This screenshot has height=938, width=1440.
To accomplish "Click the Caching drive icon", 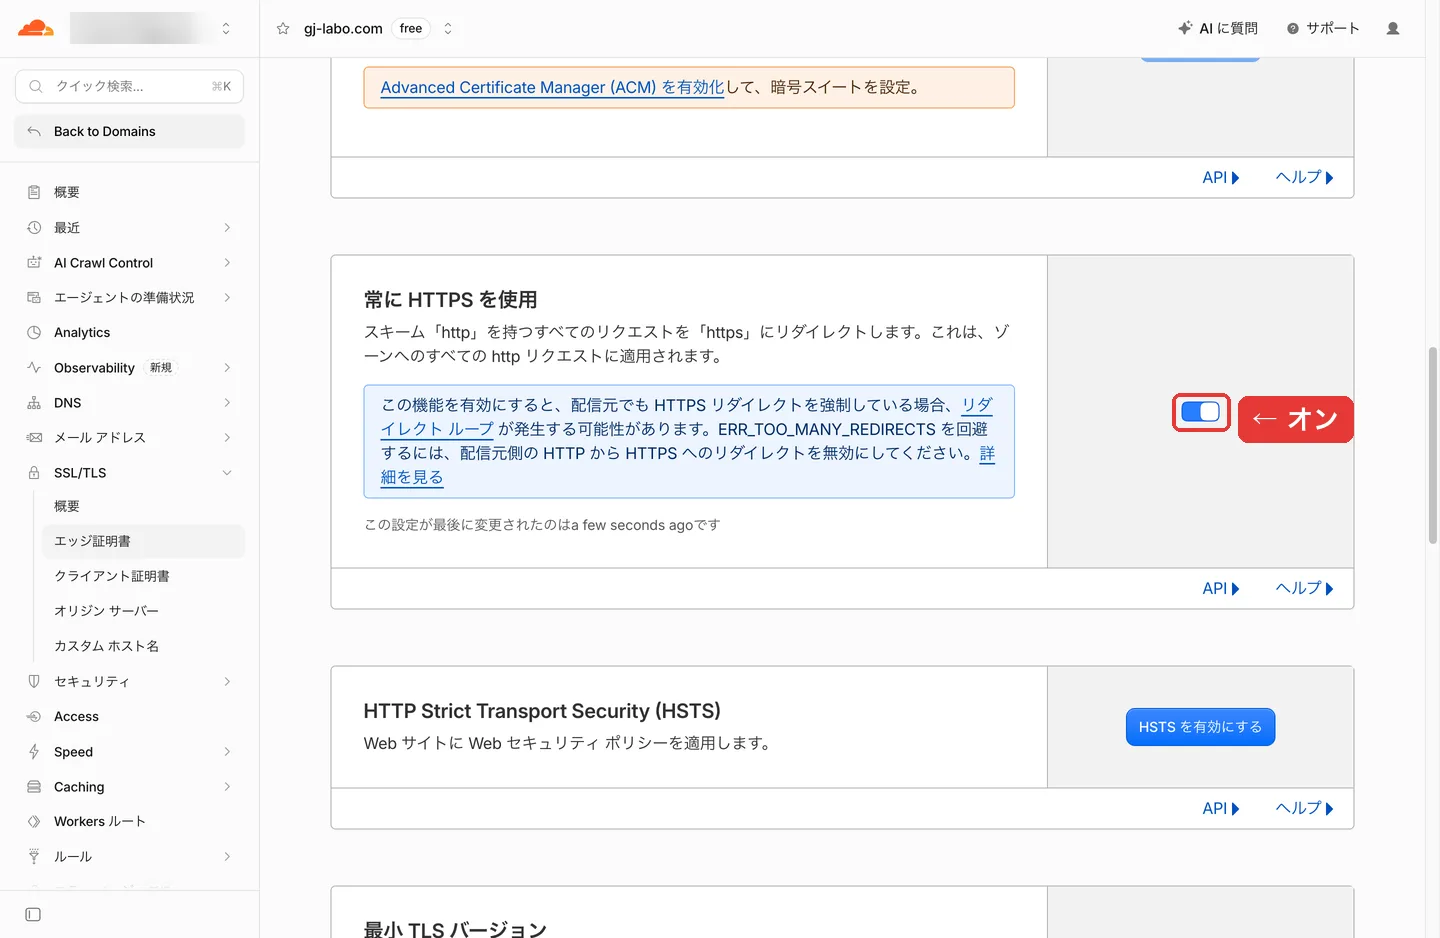I will click(34, 787).
